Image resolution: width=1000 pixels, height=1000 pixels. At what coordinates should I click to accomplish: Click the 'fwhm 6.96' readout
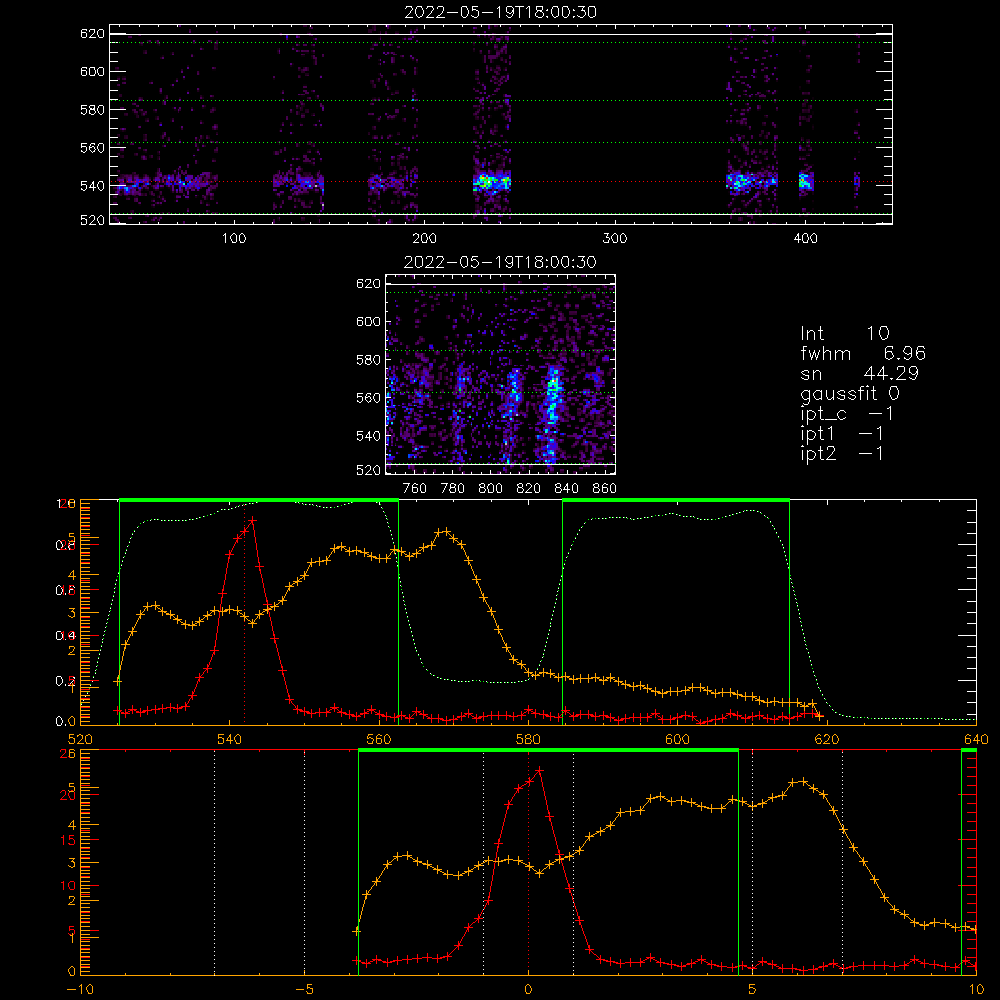(863, 353)
